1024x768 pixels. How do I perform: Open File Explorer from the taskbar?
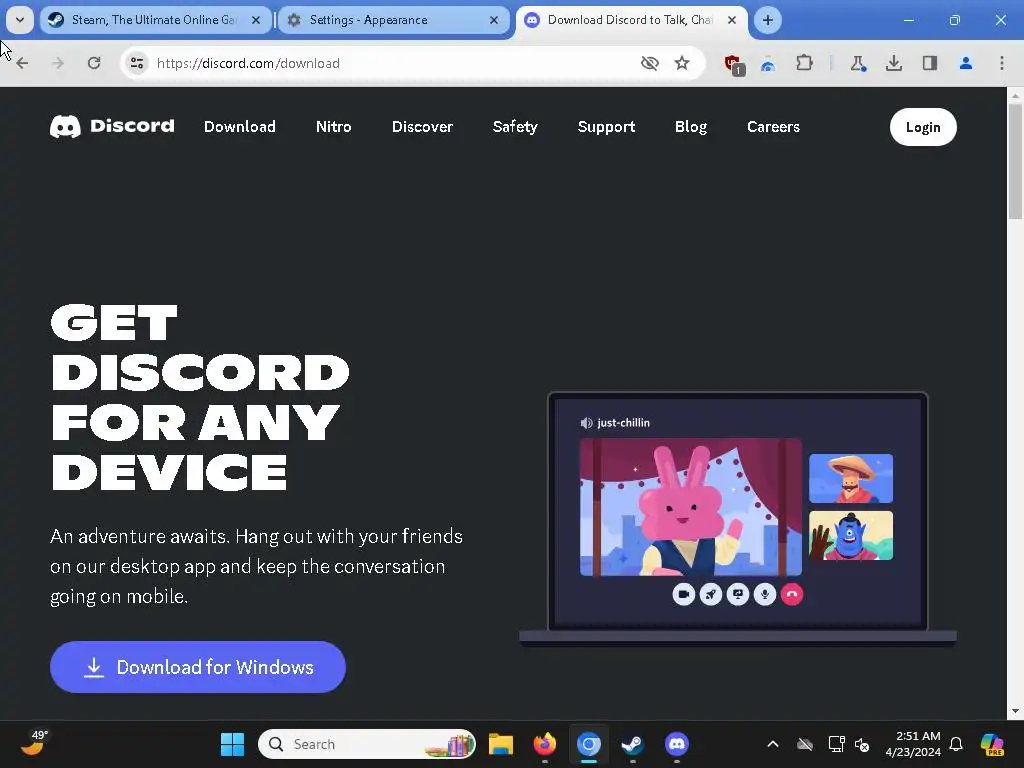[501, 744]
